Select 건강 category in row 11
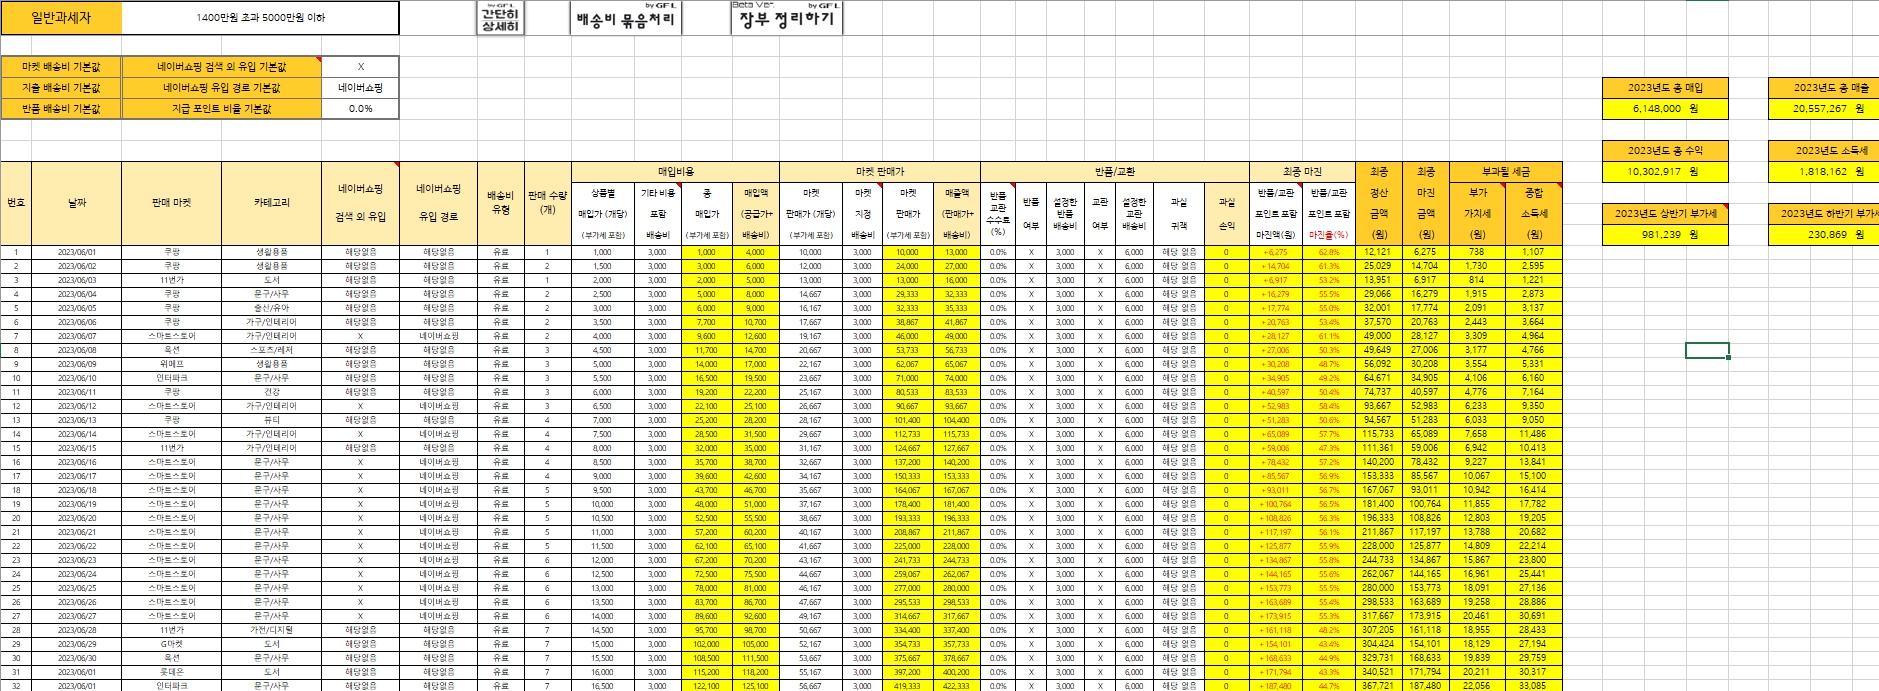Screen dimensions: 1879x691 [x=271, y=392]
